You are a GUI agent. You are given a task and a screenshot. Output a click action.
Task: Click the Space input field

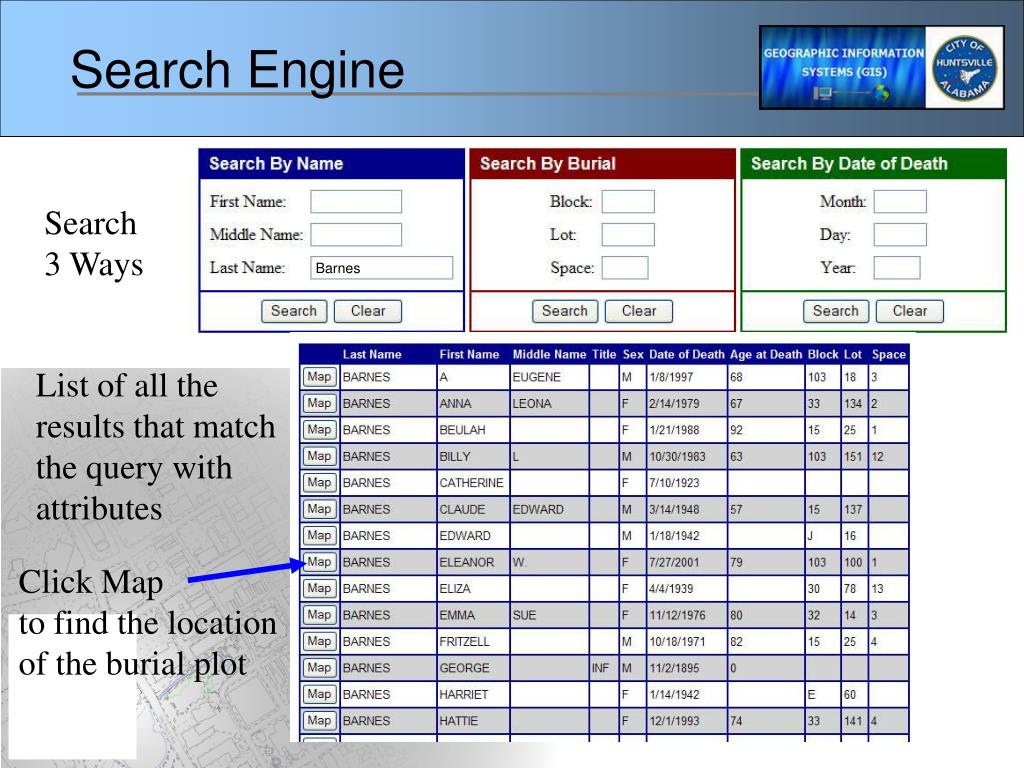625,268
